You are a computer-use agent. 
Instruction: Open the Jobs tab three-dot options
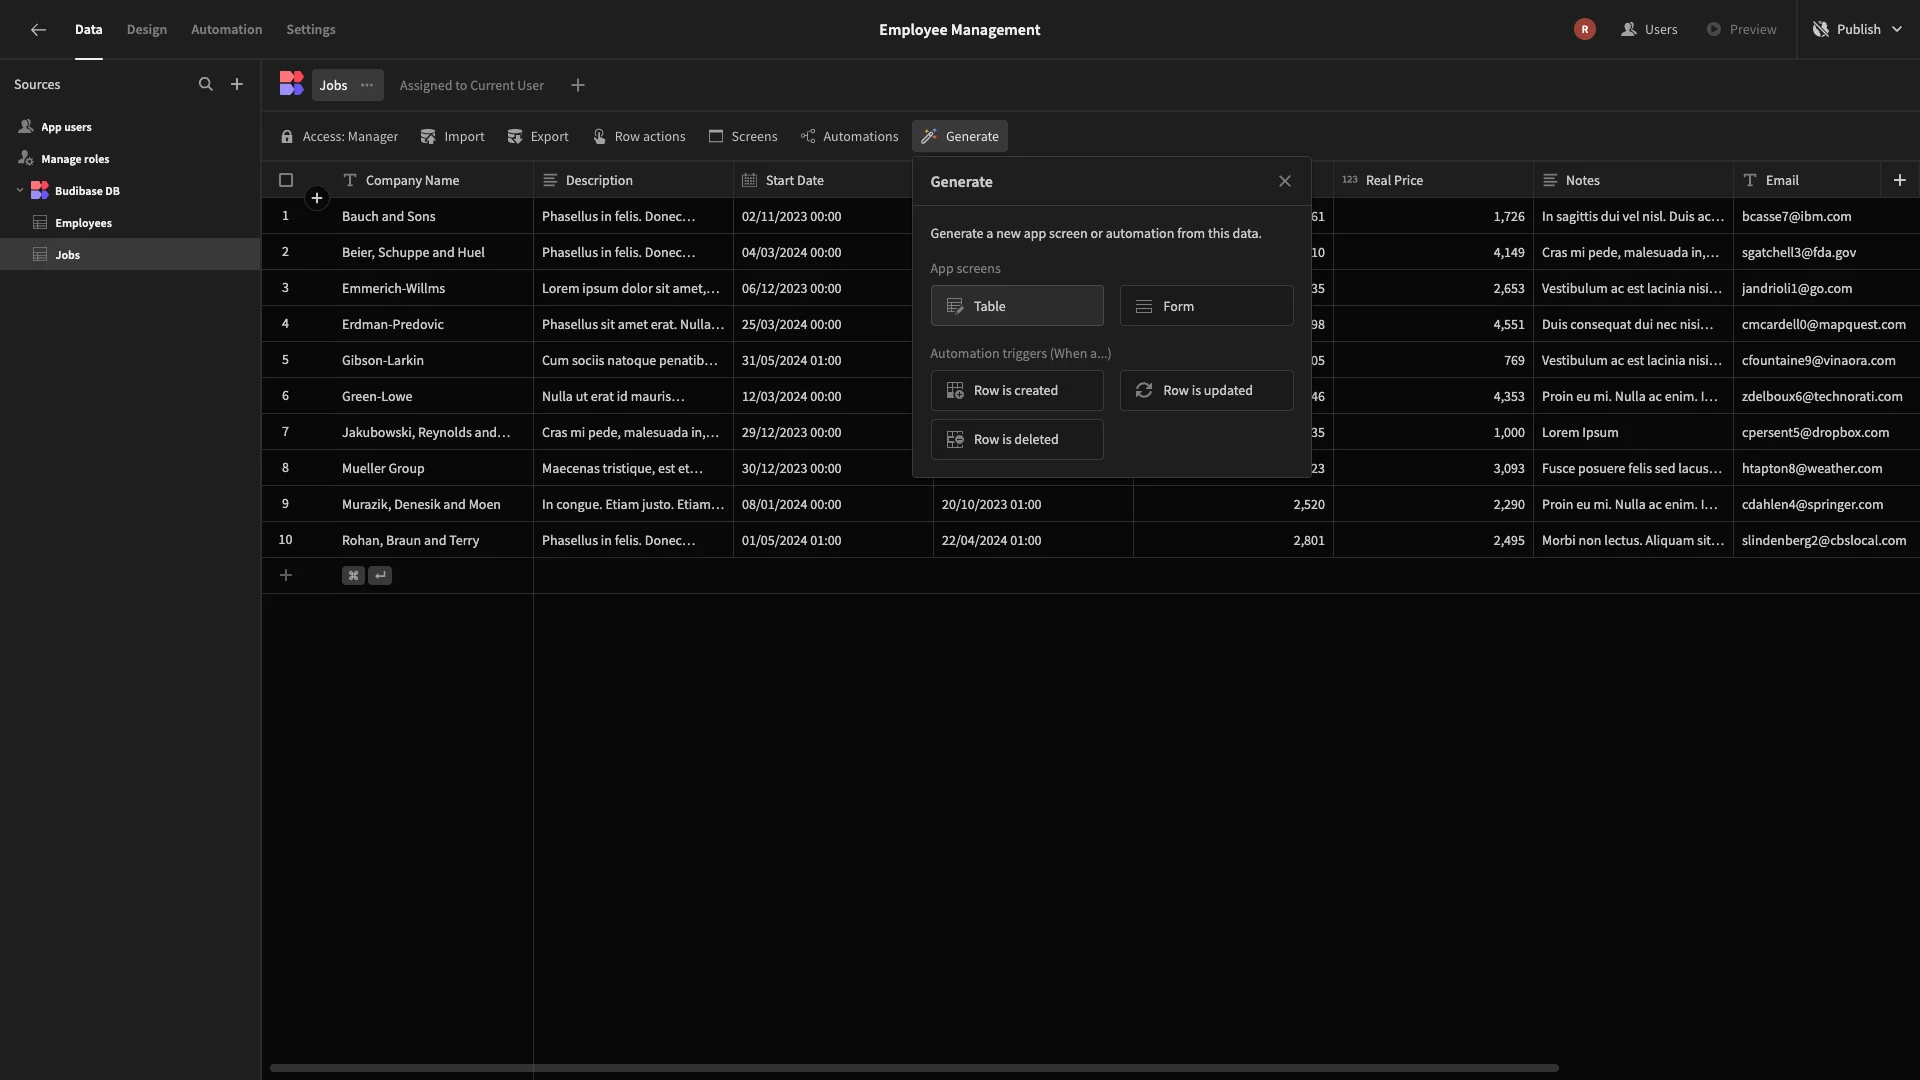[x=367, y=85]
